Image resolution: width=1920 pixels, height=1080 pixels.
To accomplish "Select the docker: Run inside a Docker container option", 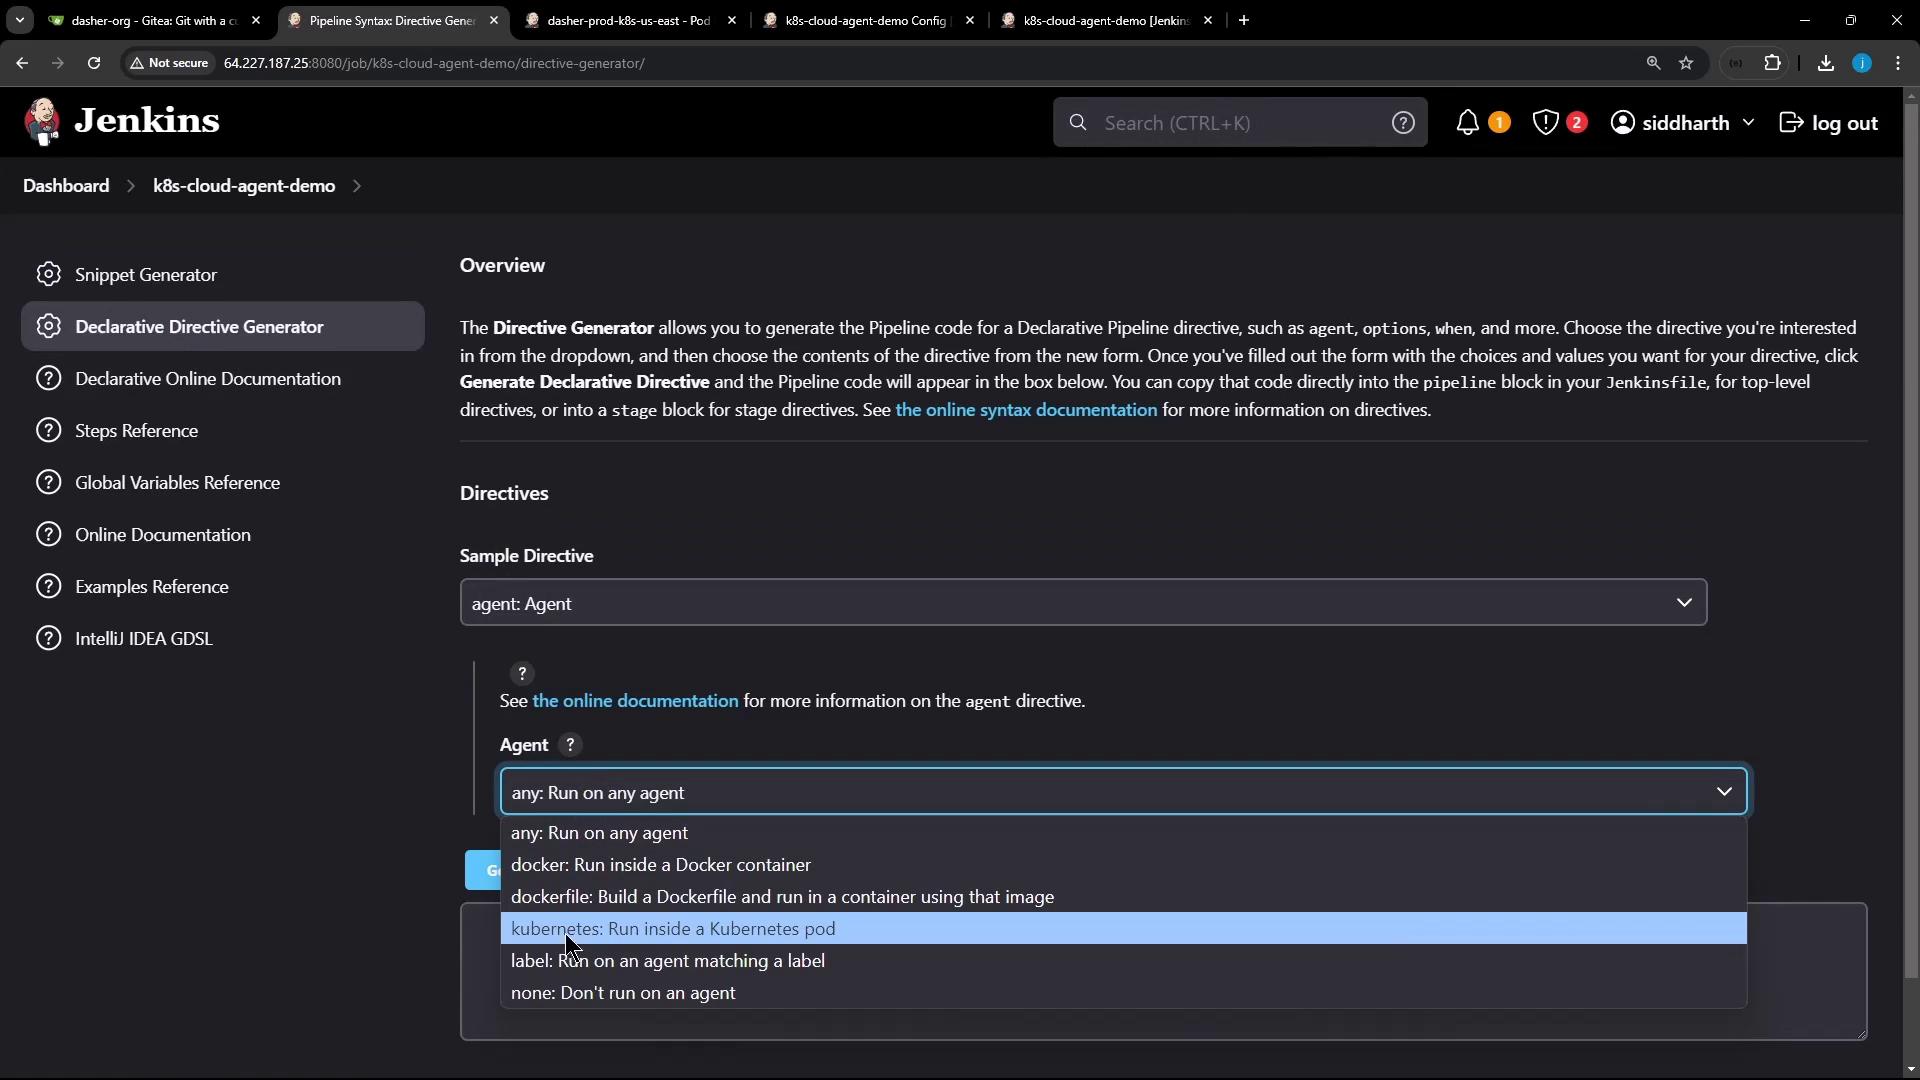I will 660,865.
